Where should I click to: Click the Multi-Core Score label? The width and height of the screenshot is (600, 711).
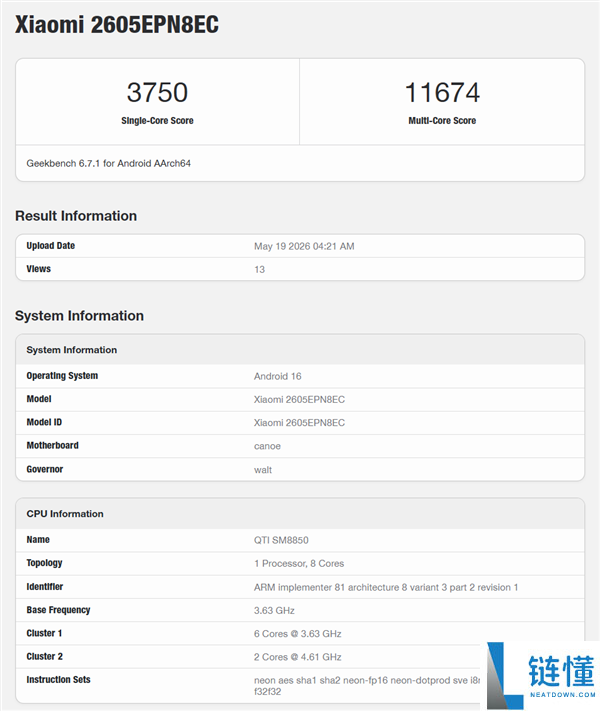point(442,121)
